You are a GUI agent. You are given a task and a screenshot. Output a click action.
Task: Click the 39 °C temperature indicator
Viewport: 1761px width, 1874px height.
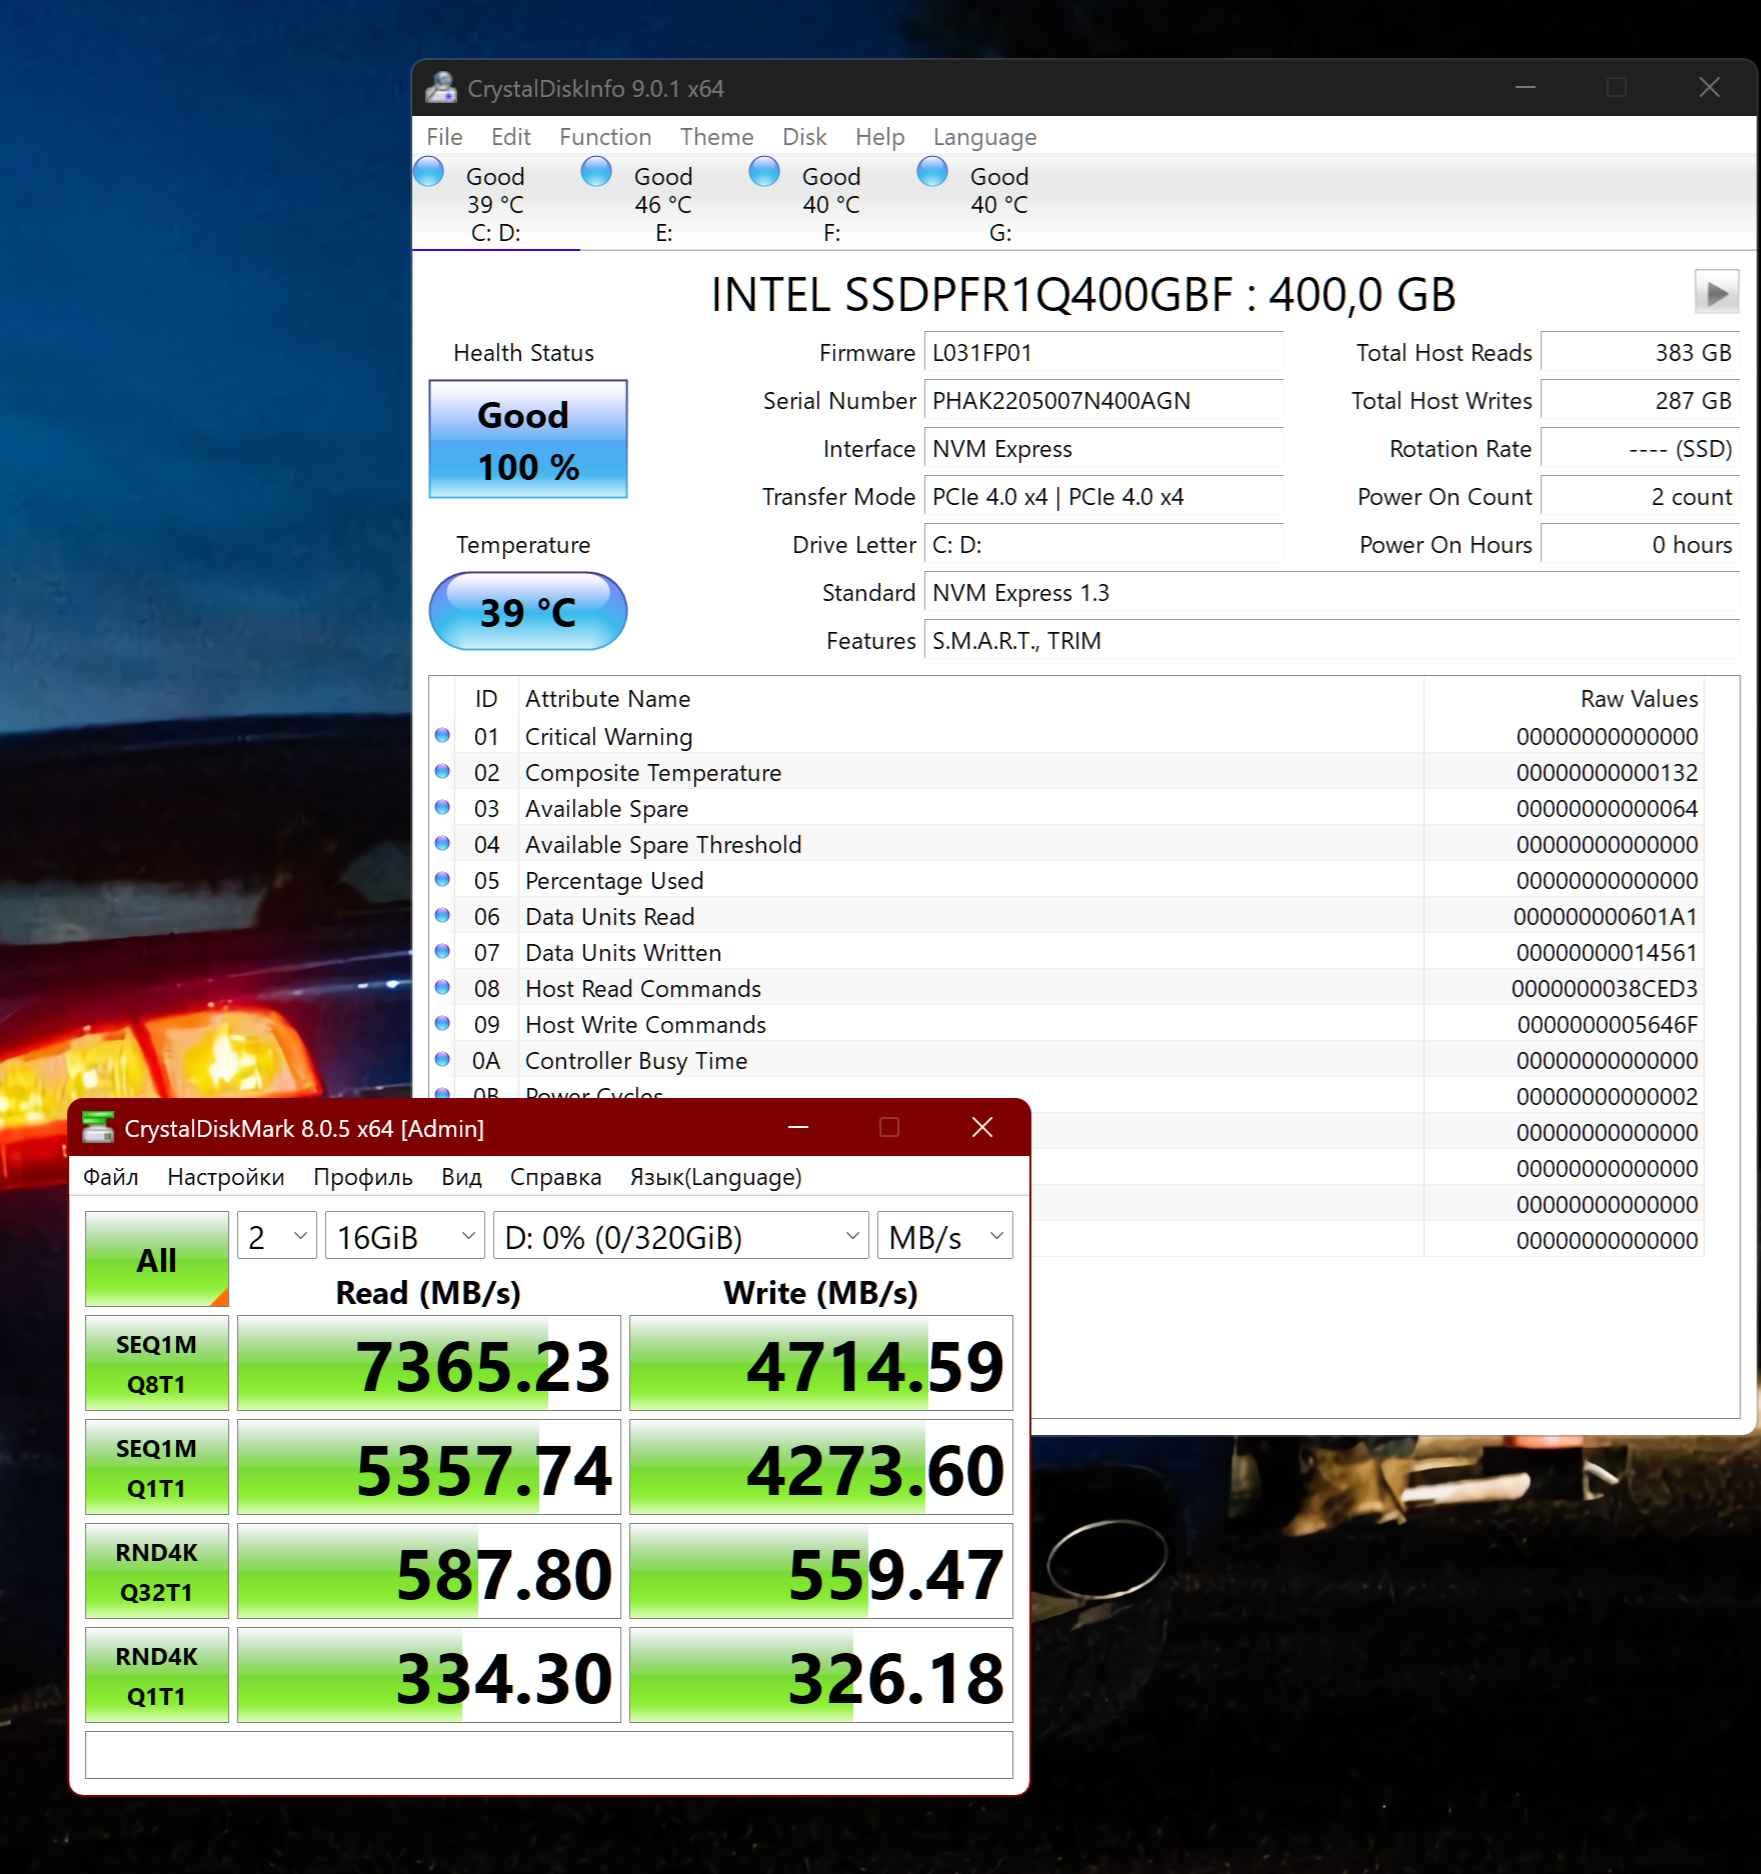[x=528, y=611]
